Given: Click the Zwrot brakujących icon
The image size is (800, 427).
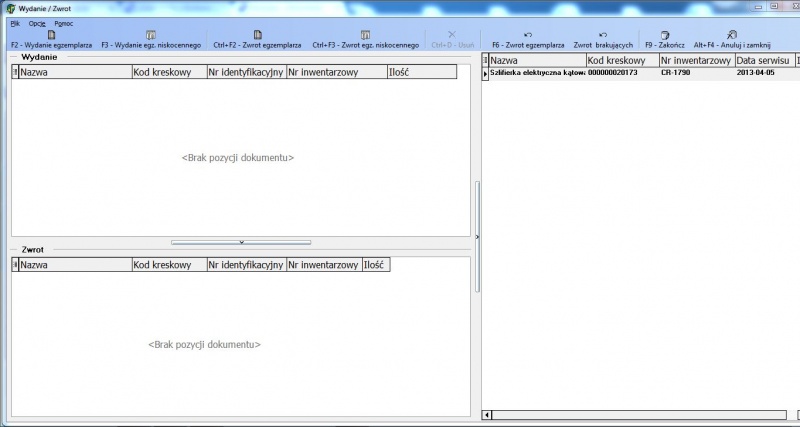Looking at the screenshot, I should [x=603, y=35].
